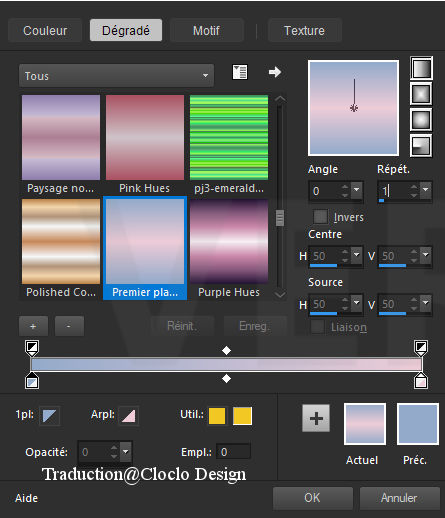Switch to the Motif tab

tap(206, 31)
